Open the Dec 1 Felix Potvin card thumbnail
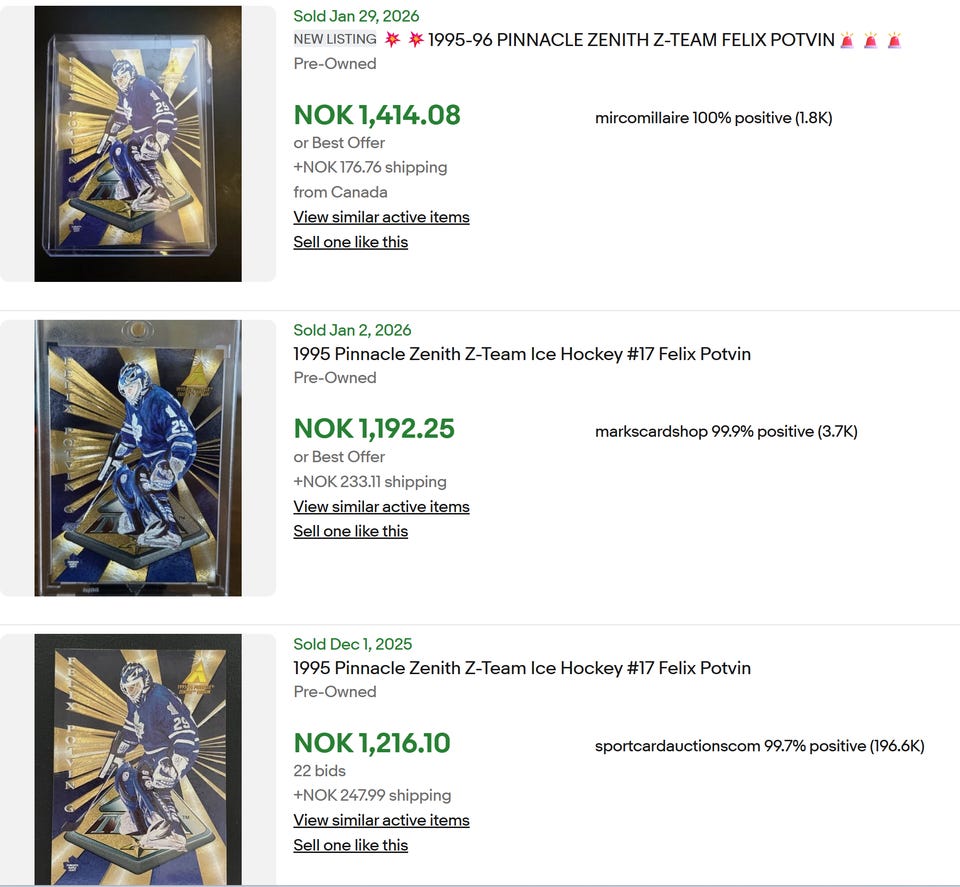The image size is (960, 887). click(x=138, y=759)
